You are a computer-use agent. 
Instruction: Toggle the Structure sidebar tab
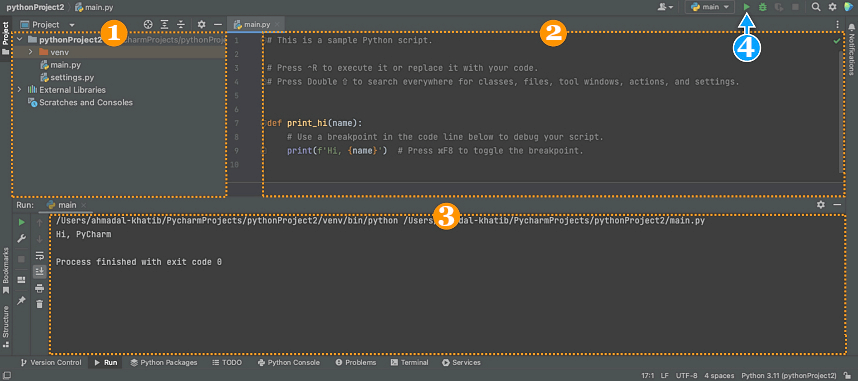click(x=5, y=327)
